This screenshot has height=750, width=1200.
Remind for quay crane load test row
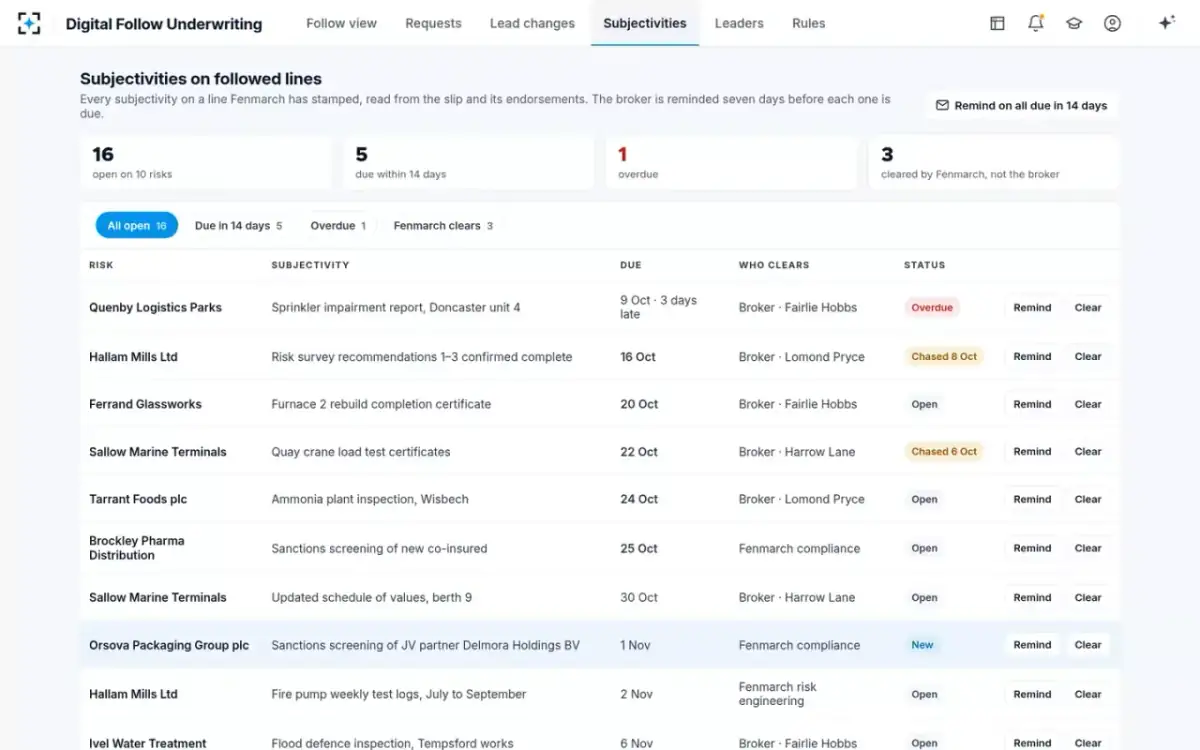tap(1032, 452)
